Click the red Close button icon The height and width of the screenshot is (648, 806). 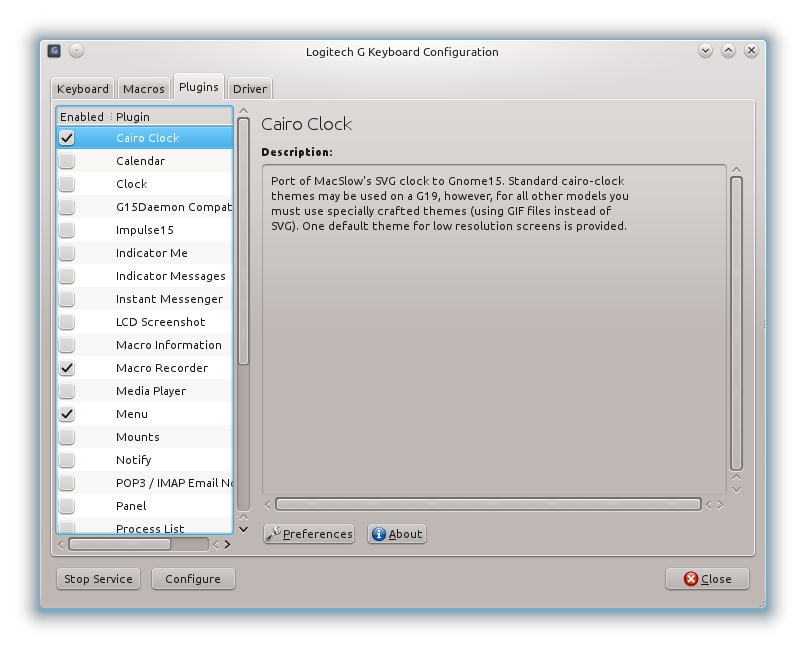[691, 579]
